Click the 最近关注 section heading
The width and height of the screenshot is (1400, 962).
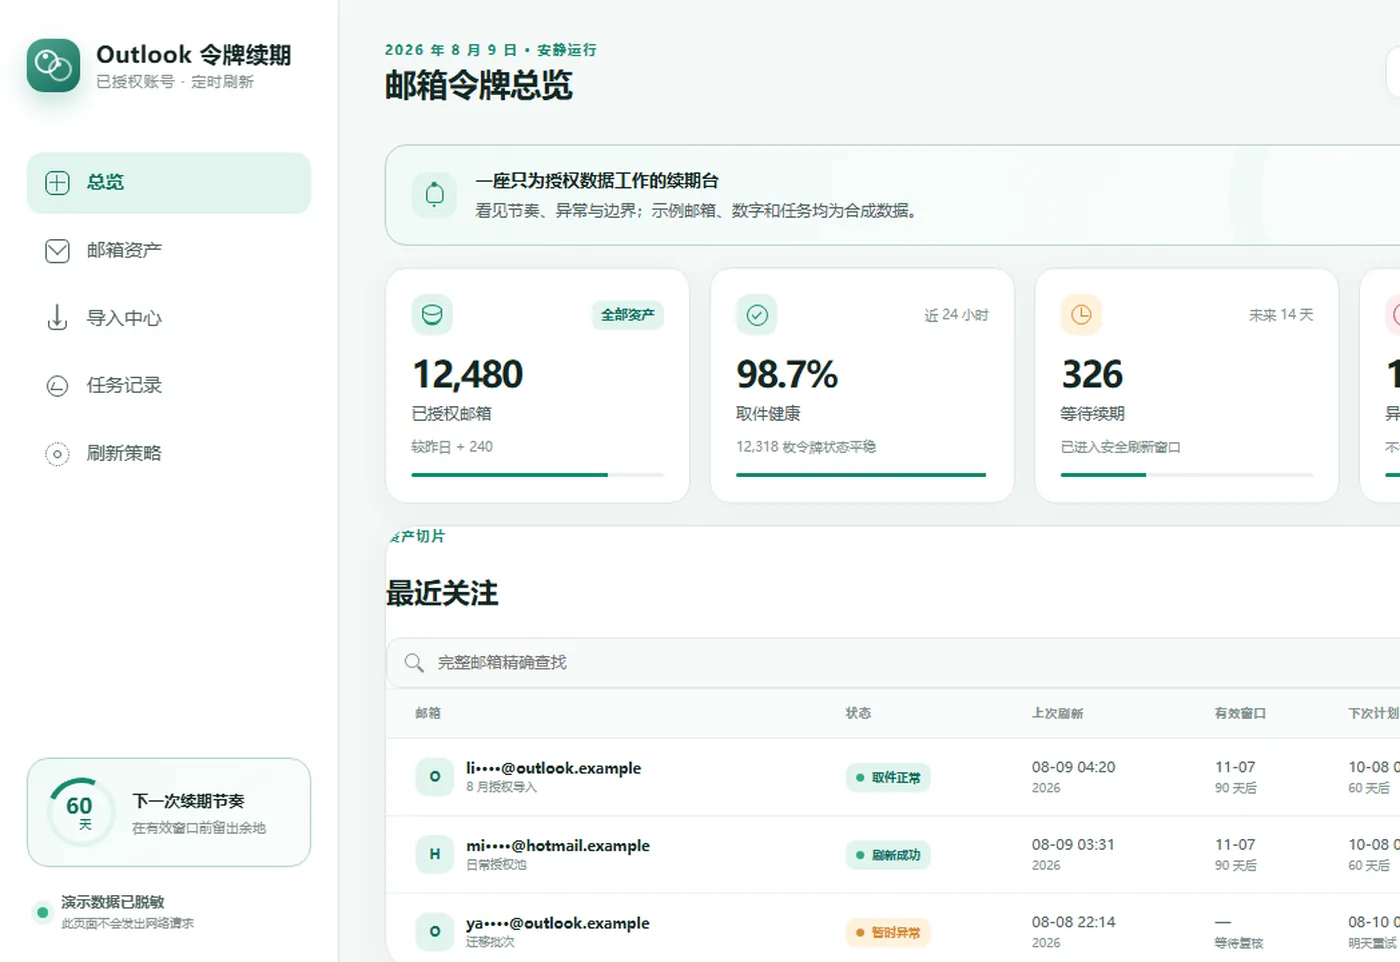[442, 593]
